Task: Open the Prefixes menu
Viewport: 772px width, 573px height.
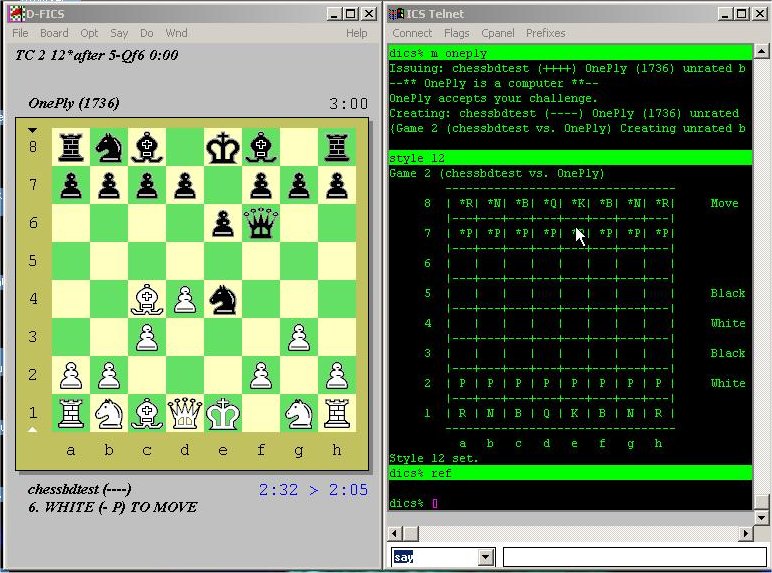Action: [x=546, y=33]
